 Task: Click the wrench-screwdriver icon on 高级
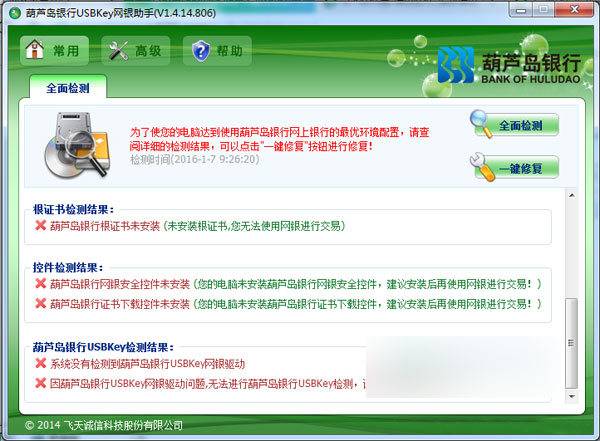pos(118,51)
